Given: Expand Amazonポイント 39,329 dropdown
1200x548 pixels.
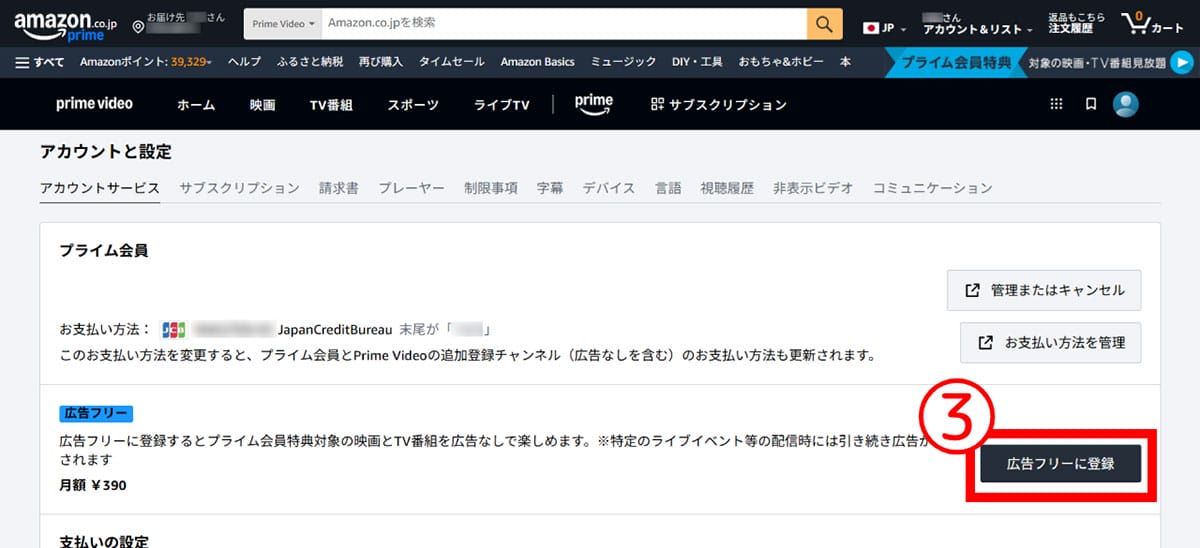Looking at the screenshot, I should pyautogui.click(x=146, y=62).
